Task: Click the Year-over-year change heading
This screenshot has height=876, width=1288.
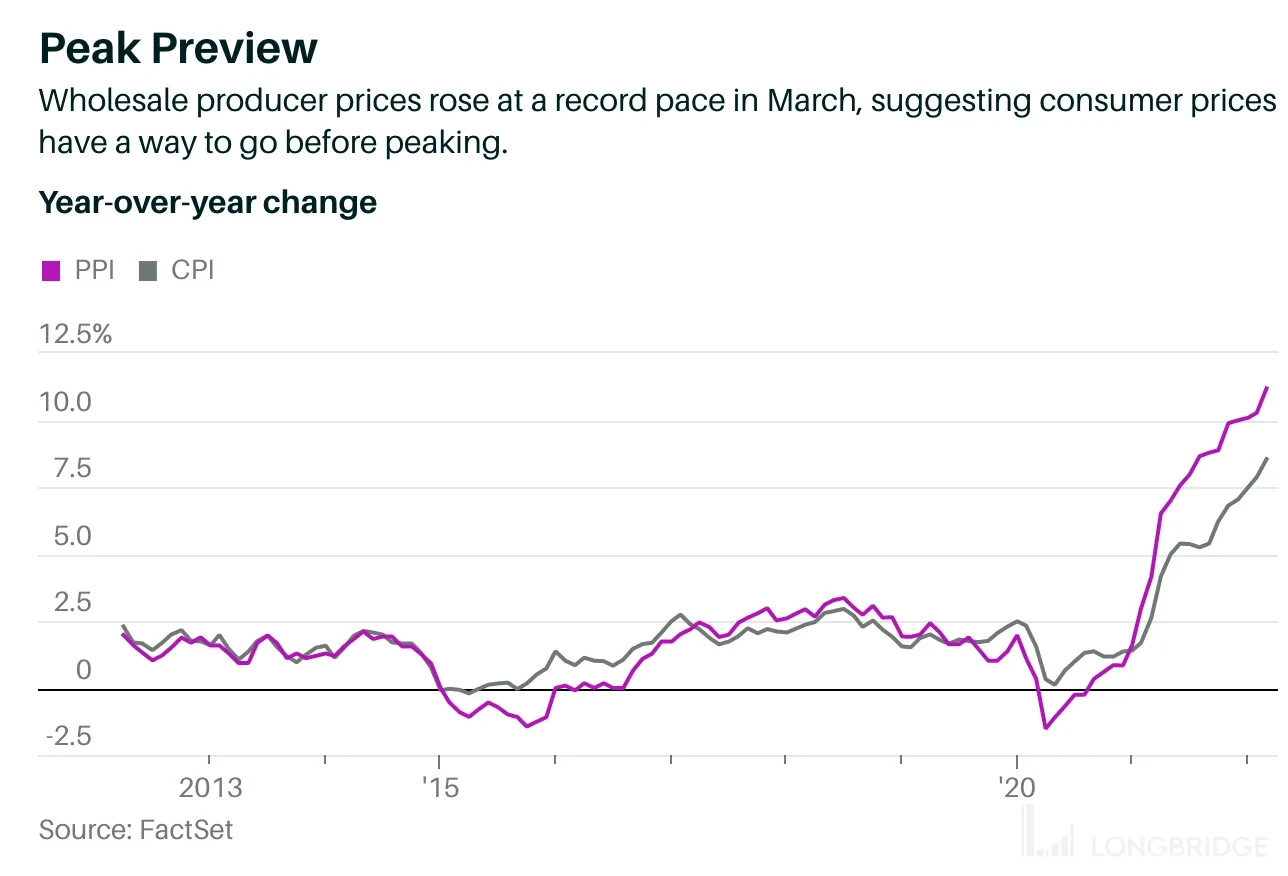Action: point(208,203)
